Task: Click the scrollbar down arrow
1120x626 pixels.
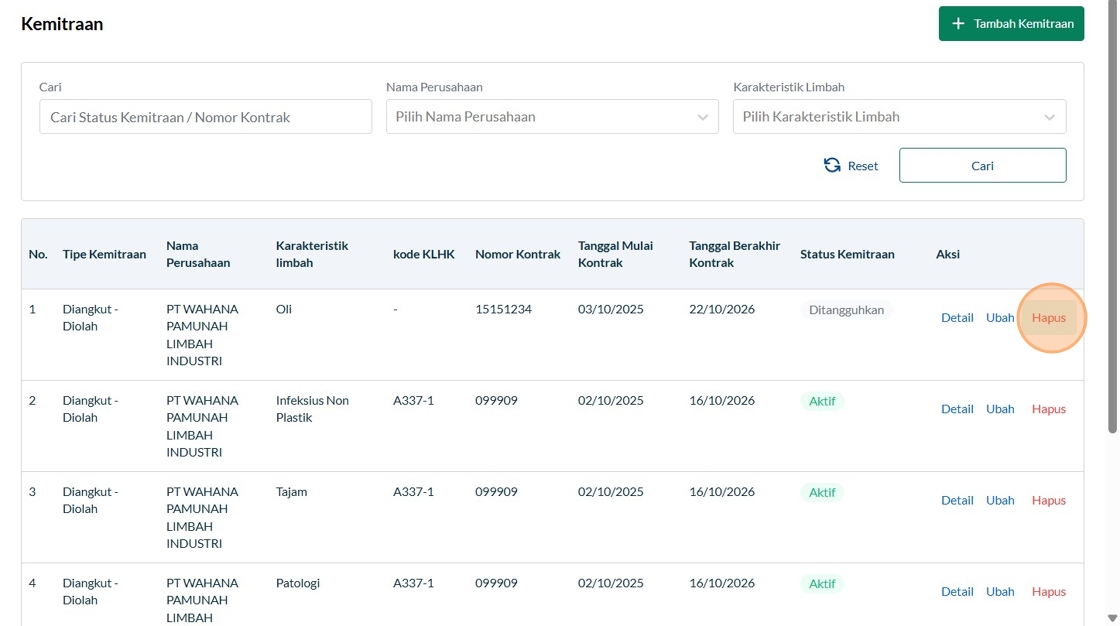Action: (1112, 618)
